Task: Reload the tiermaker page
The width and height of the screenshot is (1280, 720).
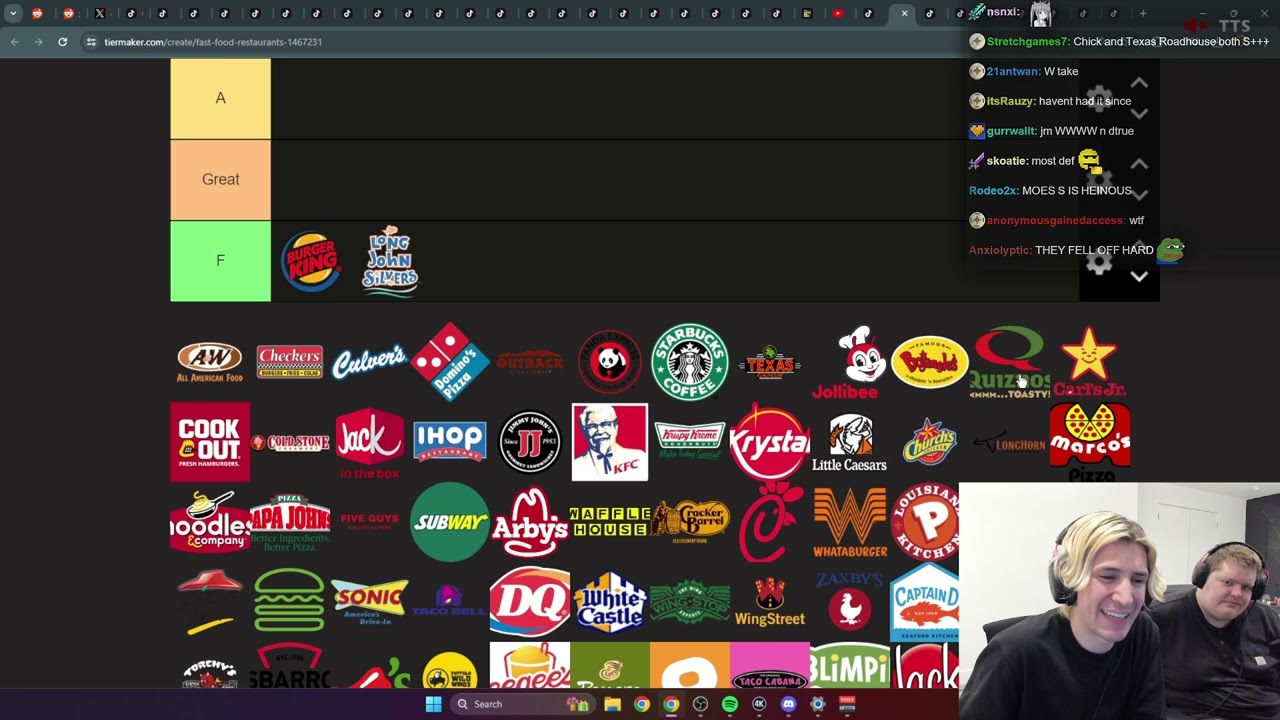Action: [62, 42]
